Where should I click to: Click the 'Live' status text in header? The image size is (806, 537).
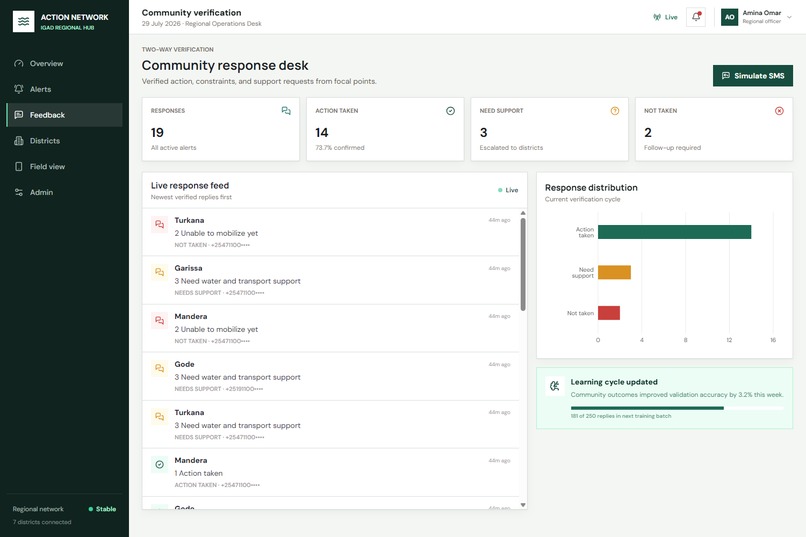(671, 17)
